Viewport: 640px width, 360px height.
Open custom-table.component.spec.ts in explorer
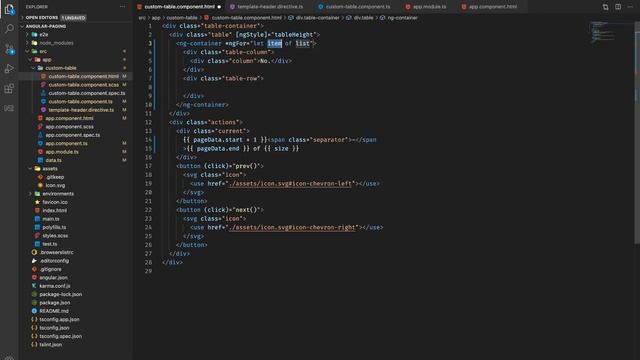(87, 93)
